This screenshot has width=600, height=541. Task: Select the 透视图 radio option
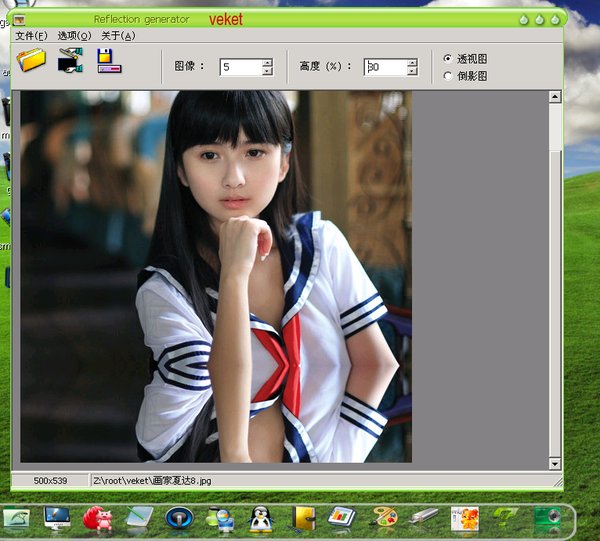(x=448, y=59)
